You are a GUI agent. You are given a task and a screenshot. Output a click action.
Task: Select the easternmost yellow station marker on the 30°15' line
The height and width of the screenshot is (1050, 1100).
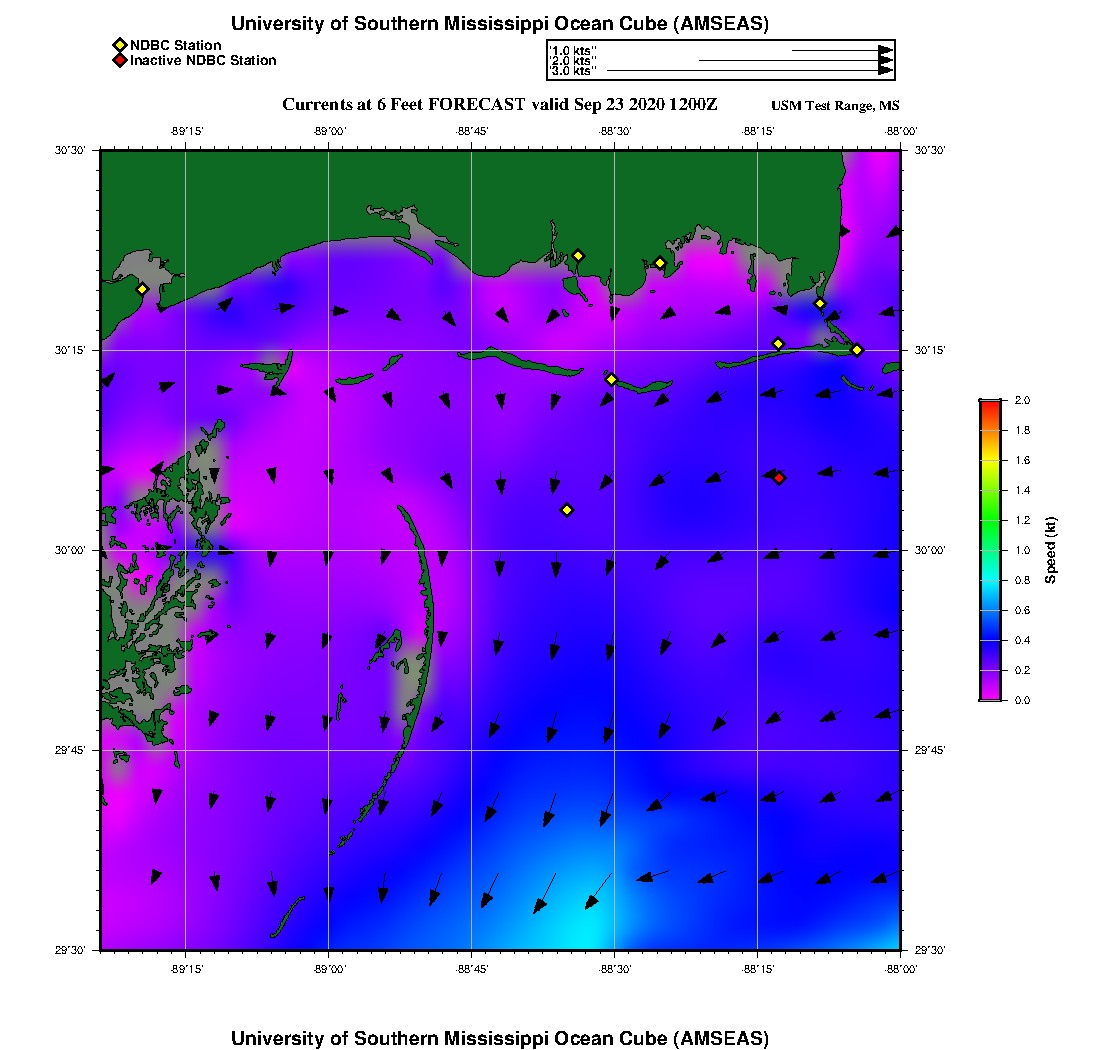coord(857,350)
